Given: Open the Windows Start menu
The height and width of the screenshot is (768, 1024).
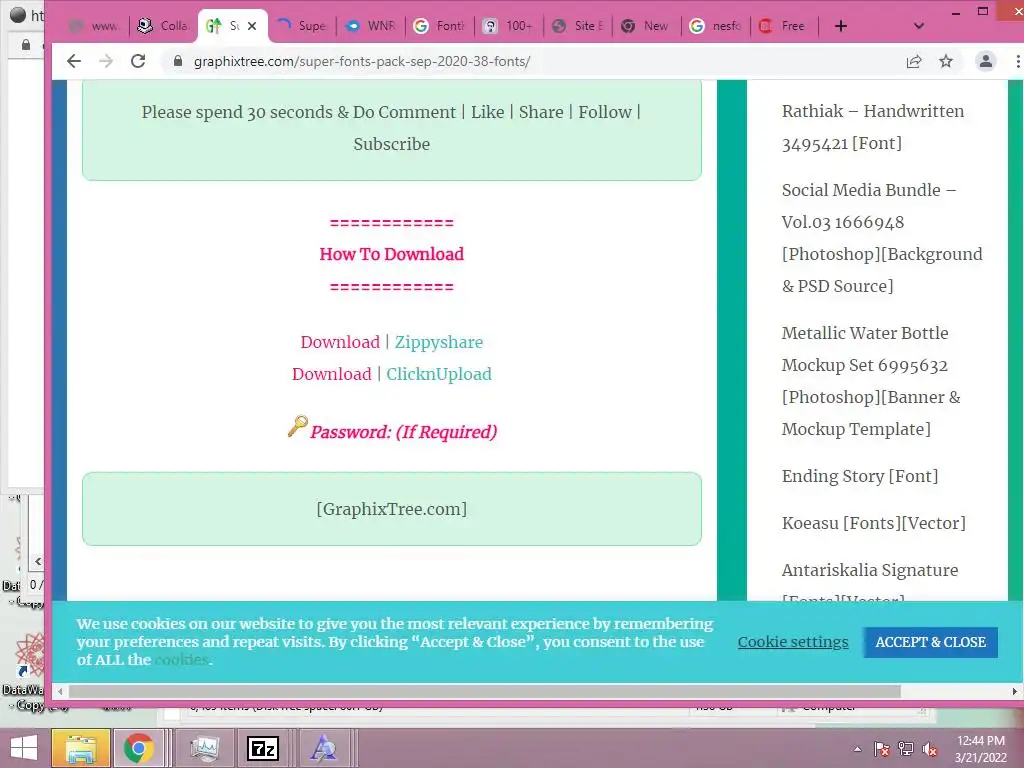Looking at the screenshot, I should click(24, 748).
